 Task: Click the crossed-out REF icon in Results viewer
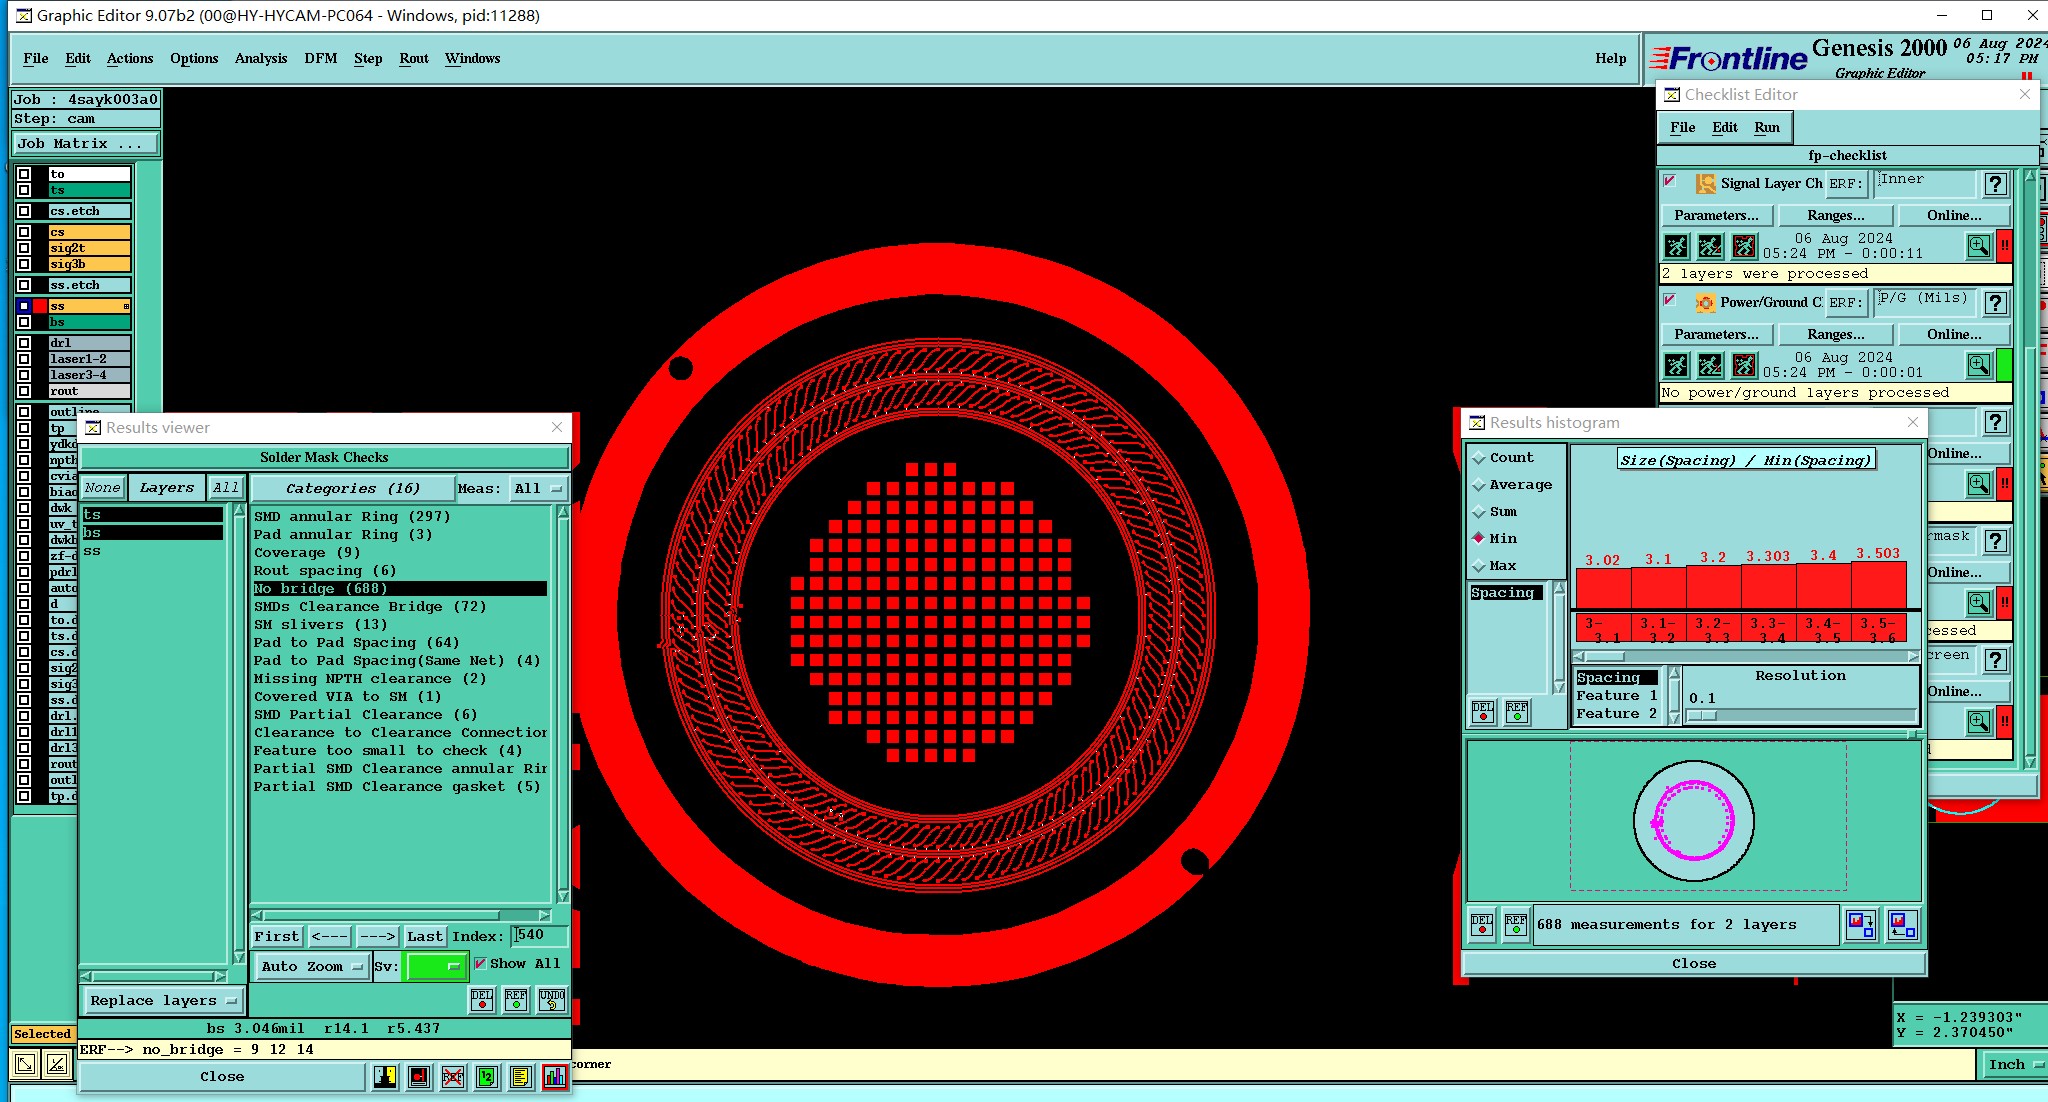pos(453,1077)
